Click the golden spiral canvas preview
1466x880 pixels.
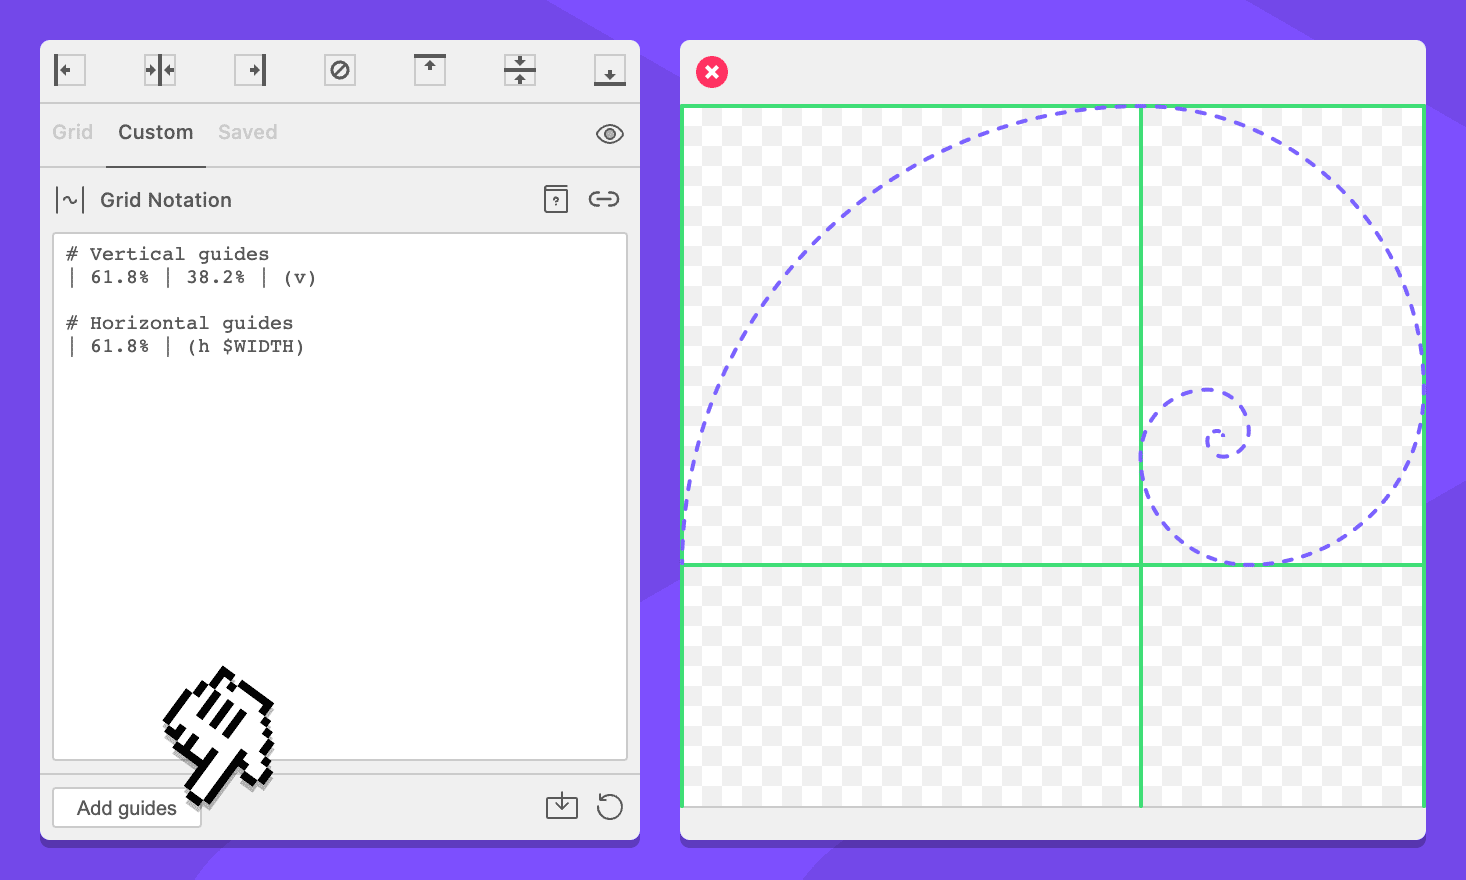click(1052, 456)
